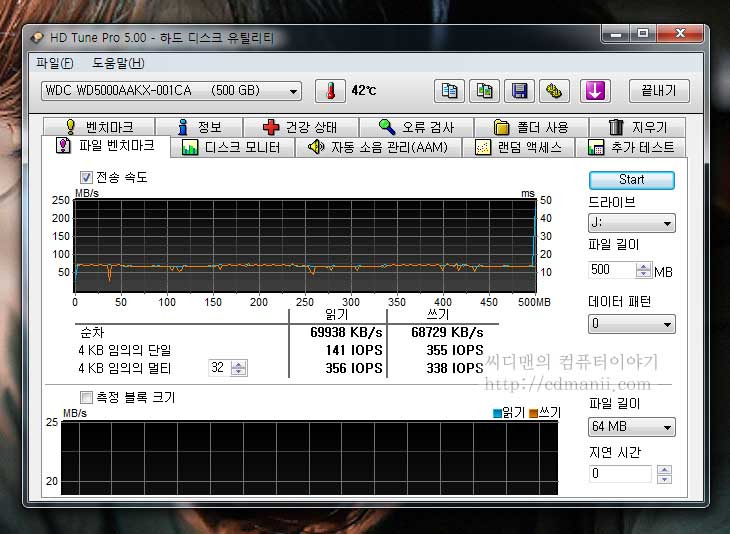This screenshot has width=730, height=534.
Task: Click the 141 IOPS read value
Action: pos(354,350)
